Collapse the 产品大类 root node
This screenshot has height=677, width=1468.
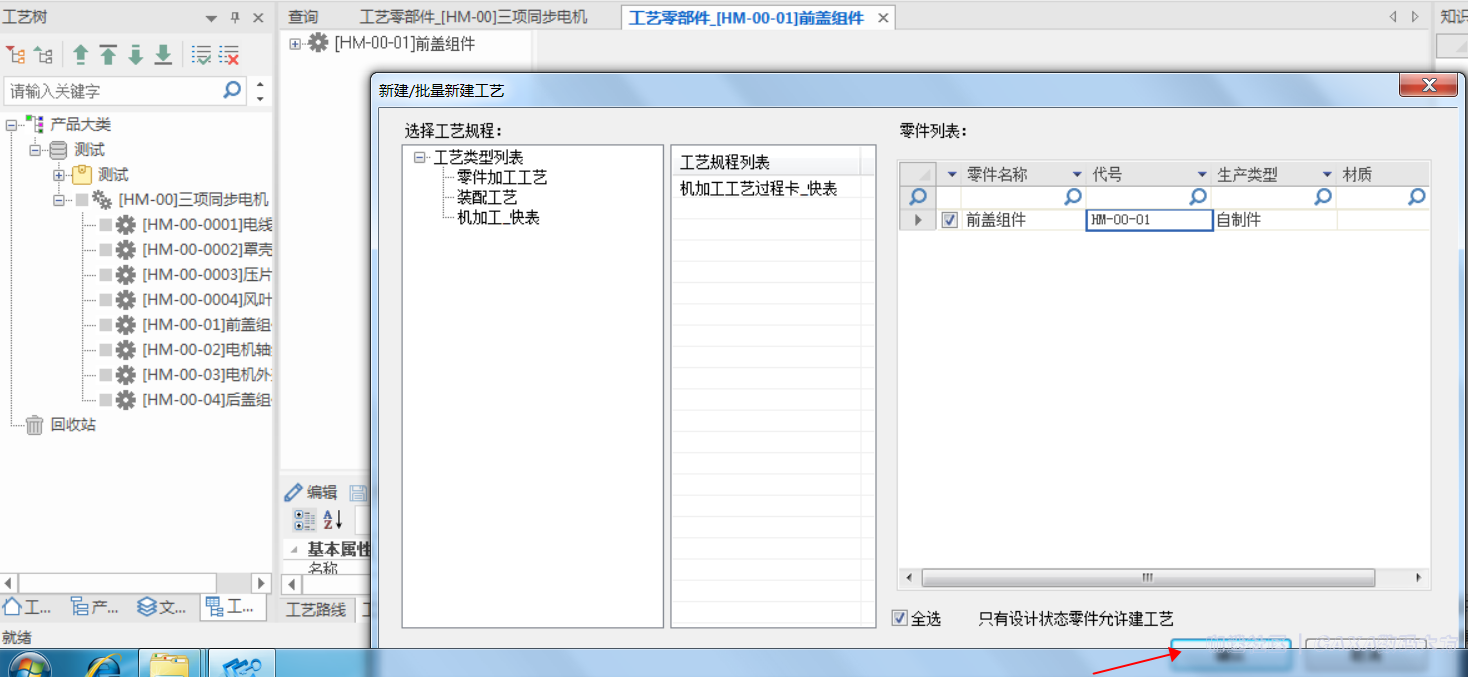[11, 125]
